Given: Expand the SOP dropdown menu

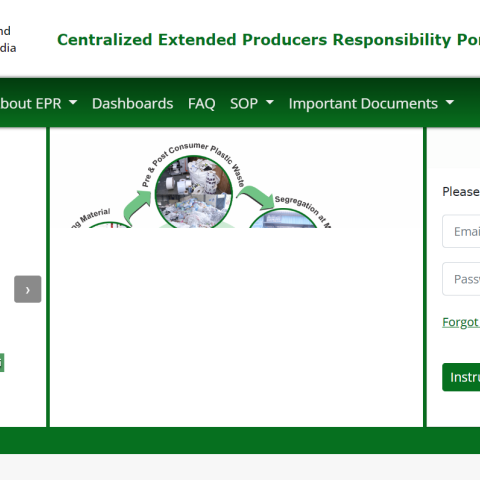Looking at the screenshot, I should pyautogui.click(x=252, y=103).
